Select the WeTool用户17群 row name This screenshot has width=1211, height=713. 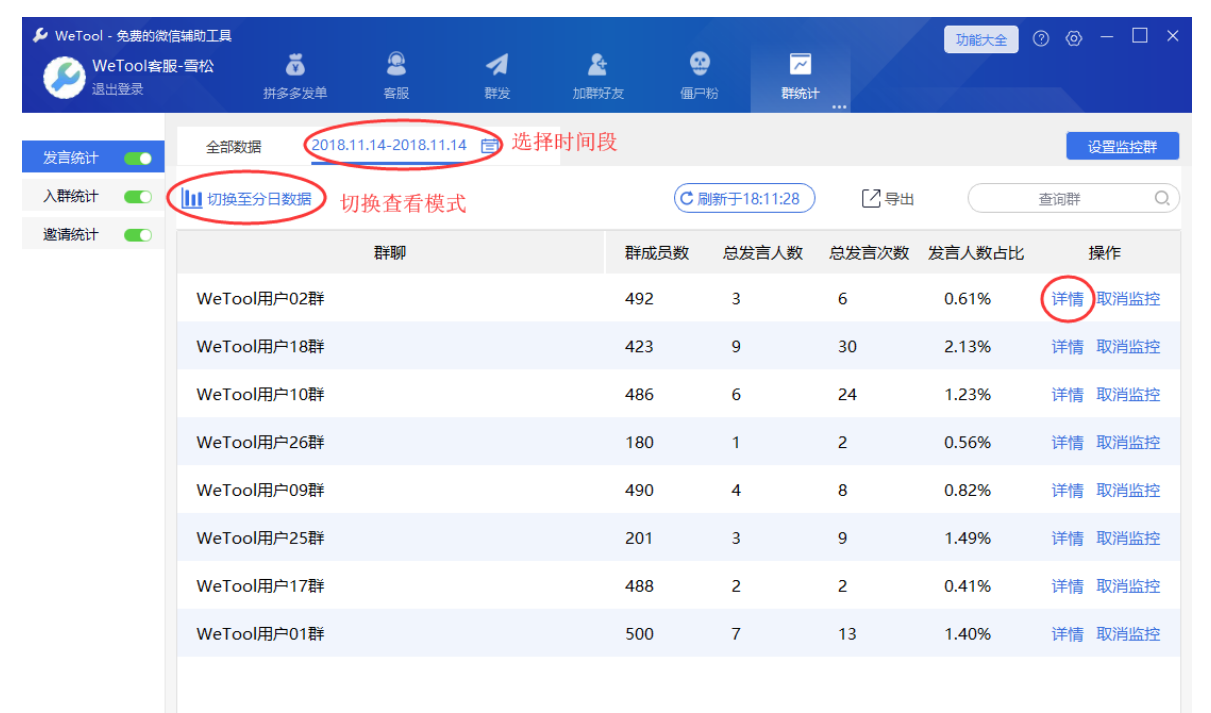coord(260,586)
